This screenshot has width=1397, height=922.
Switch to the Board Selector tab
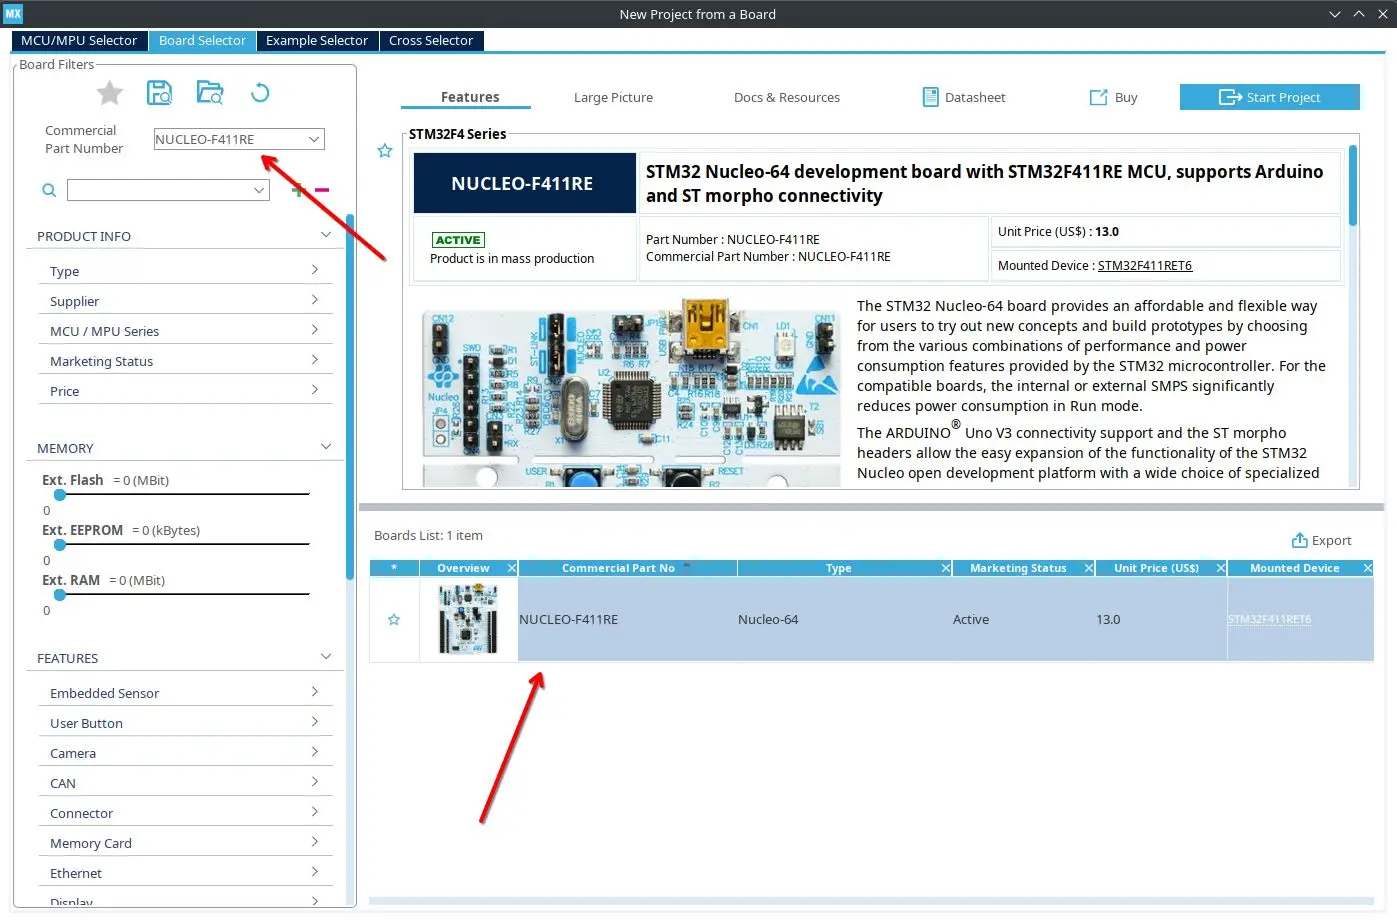click(x=202, y=40)
